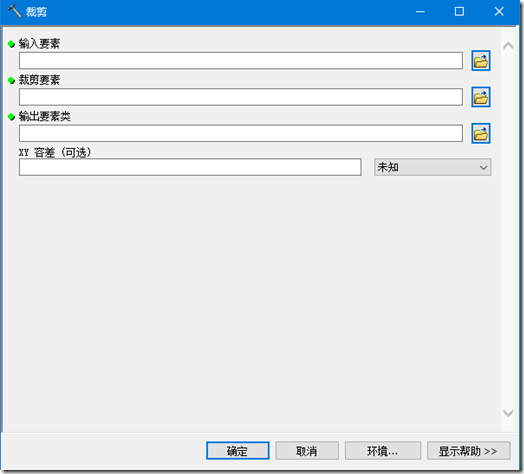The width and height of the screenshot is (524, 474).
Task: Click the XY 容差 (可选) label
Action: pos(55,153)
